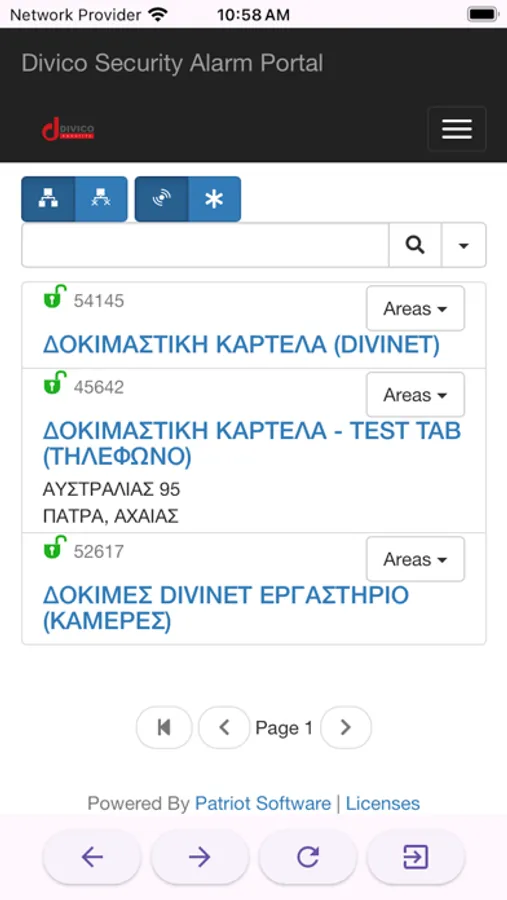
Task: Open Areas dropdown for client 52617
Action: point(415,559)
